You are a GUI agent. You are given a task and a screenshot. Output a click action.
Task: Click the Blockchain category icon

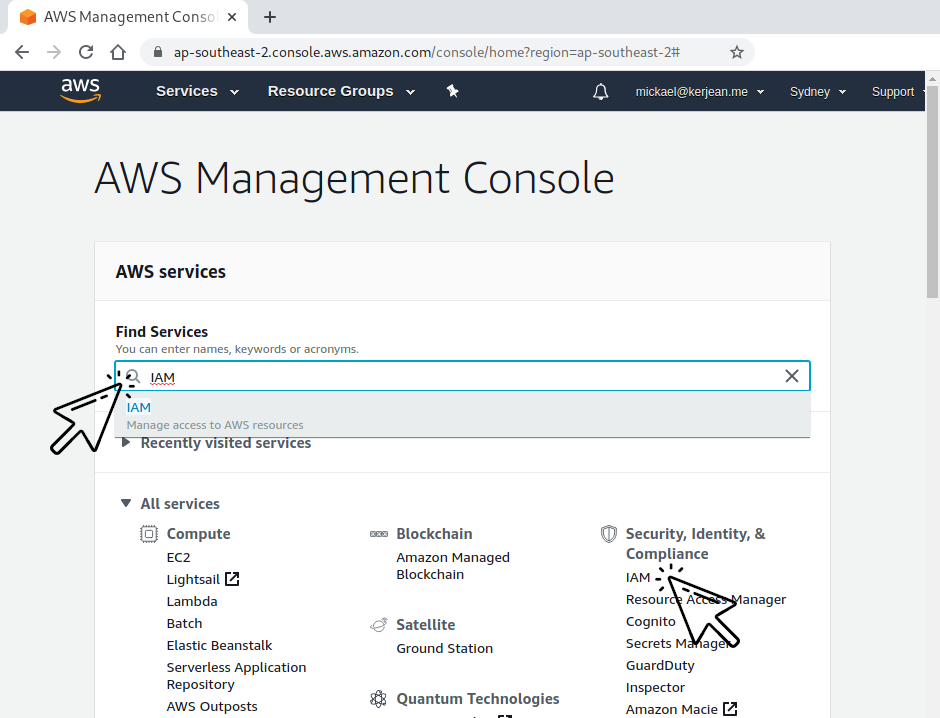coord(379,533)
